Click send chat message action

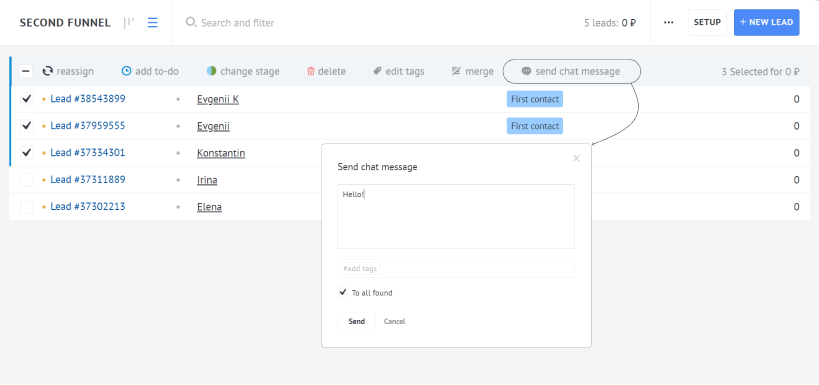571,71
